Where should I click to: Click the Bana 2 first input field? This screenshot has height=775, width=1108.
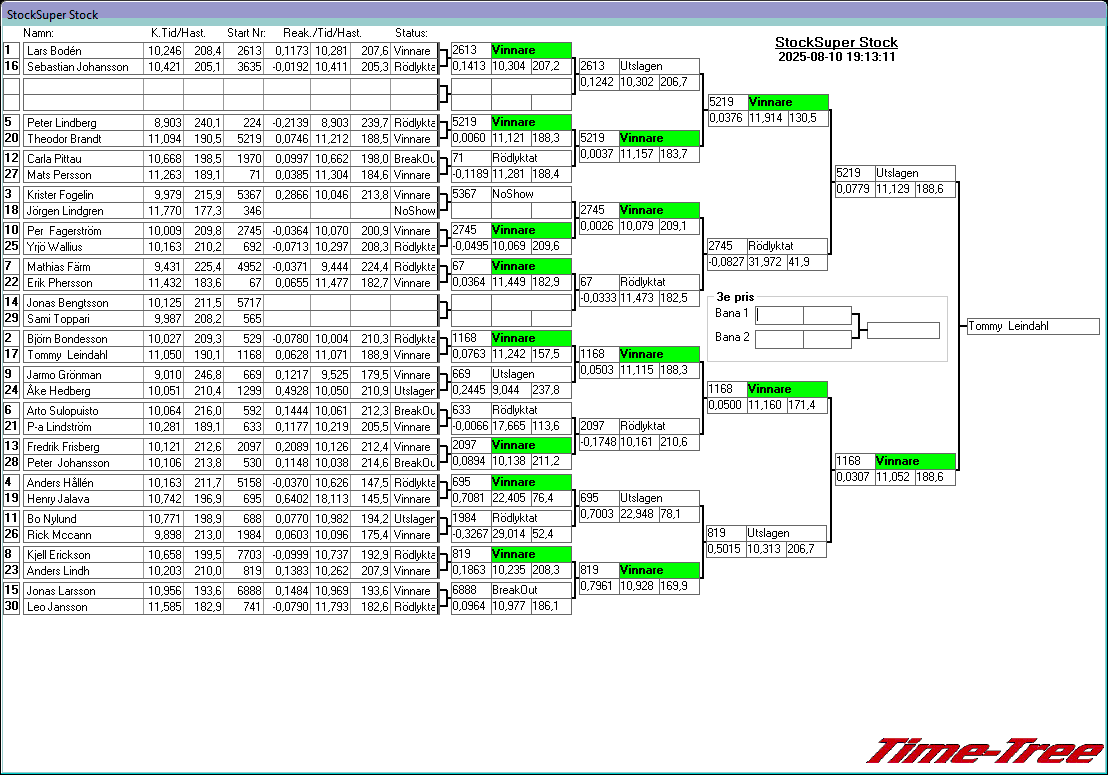[779, 339]
